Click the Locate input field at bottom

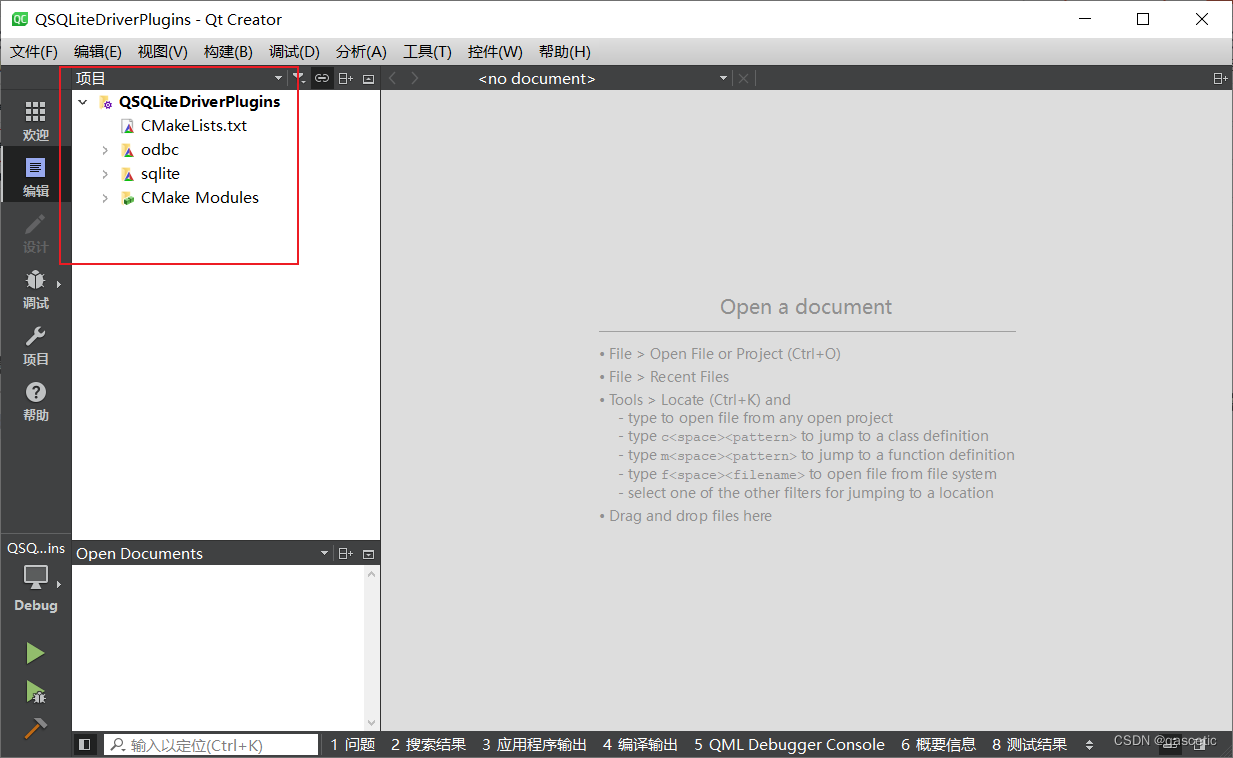[210, 744]
